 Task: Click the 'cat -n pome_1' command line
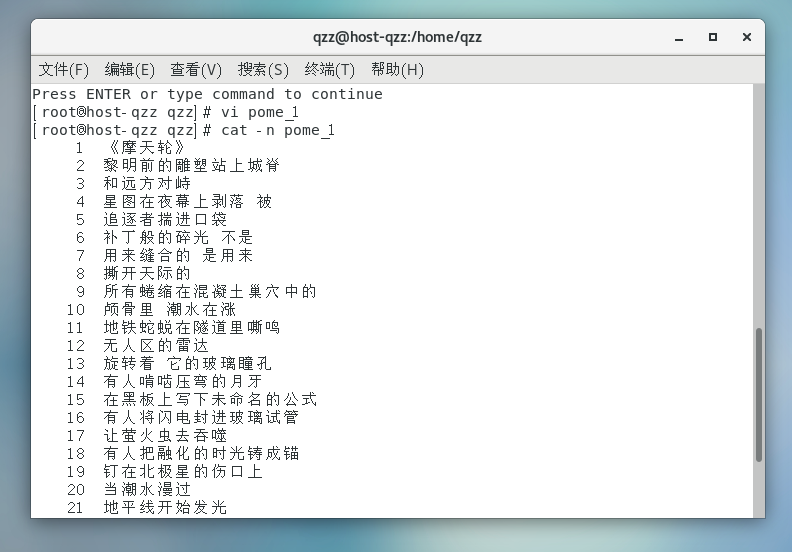[x=183, y=130]
